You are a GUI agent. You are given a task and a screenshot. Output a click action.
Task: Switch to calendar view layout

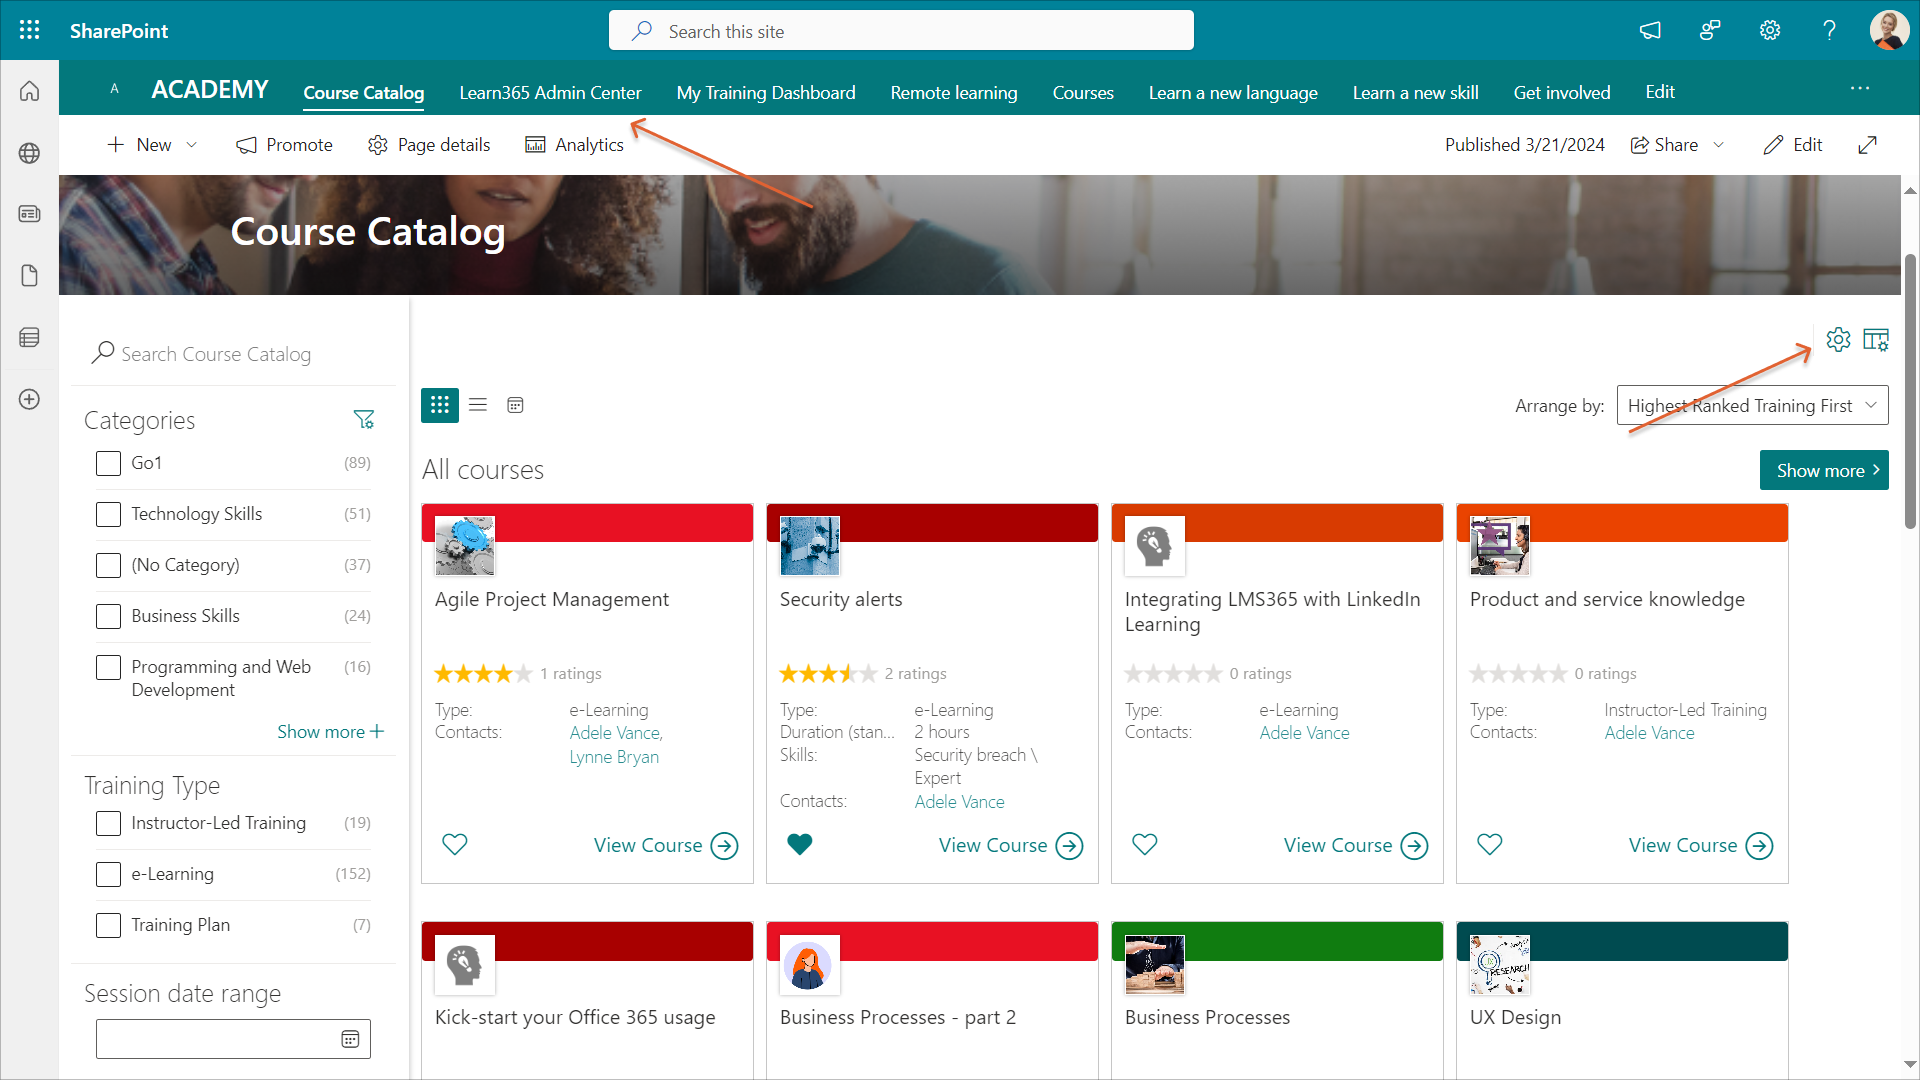[x=515, y=405]
